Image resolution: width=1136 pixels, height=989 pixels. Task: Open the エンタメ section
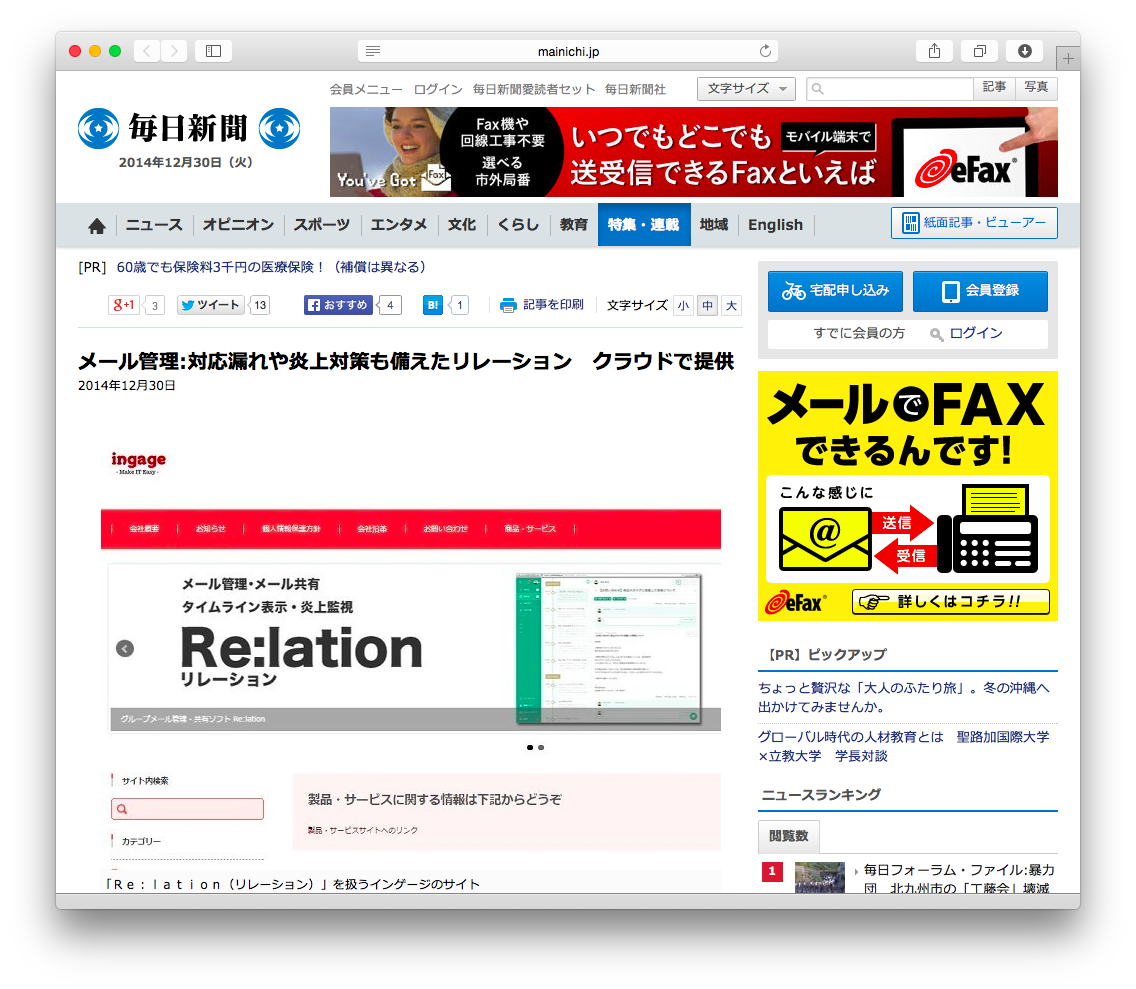tap(398, 225)
